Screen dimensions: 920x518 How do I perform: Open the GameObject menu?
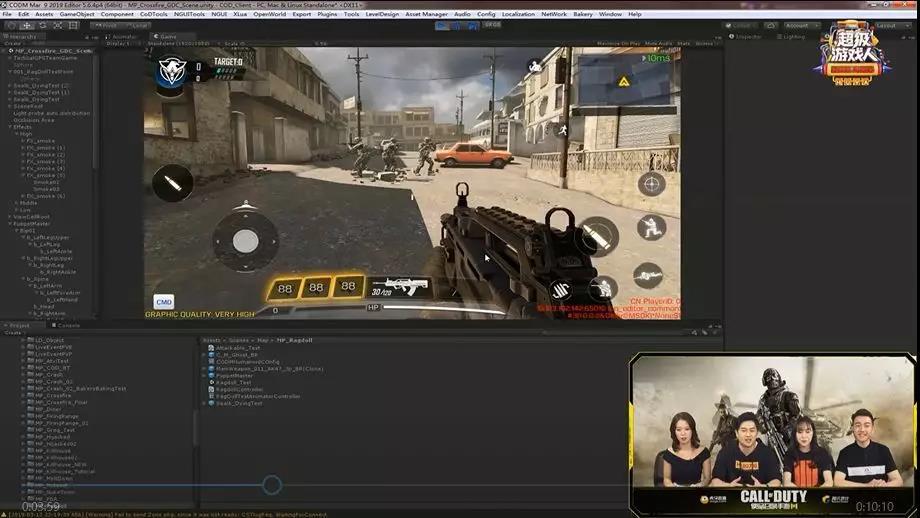point(77,14)
